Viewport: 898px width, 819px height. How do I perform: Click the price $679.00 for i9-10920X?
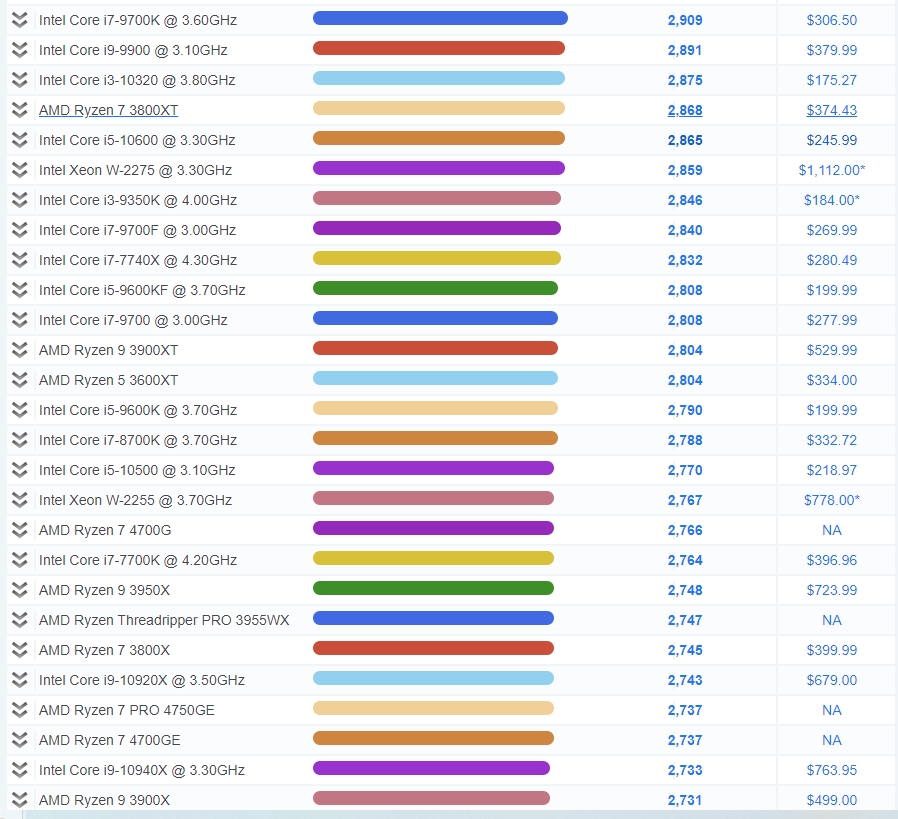(x=832, y=680)
